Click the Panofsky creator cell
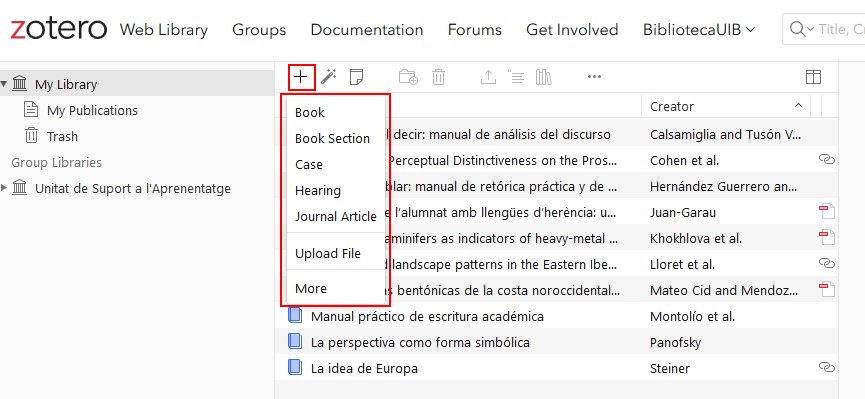This screenshot has height=399, width=865. pos(676,342)
